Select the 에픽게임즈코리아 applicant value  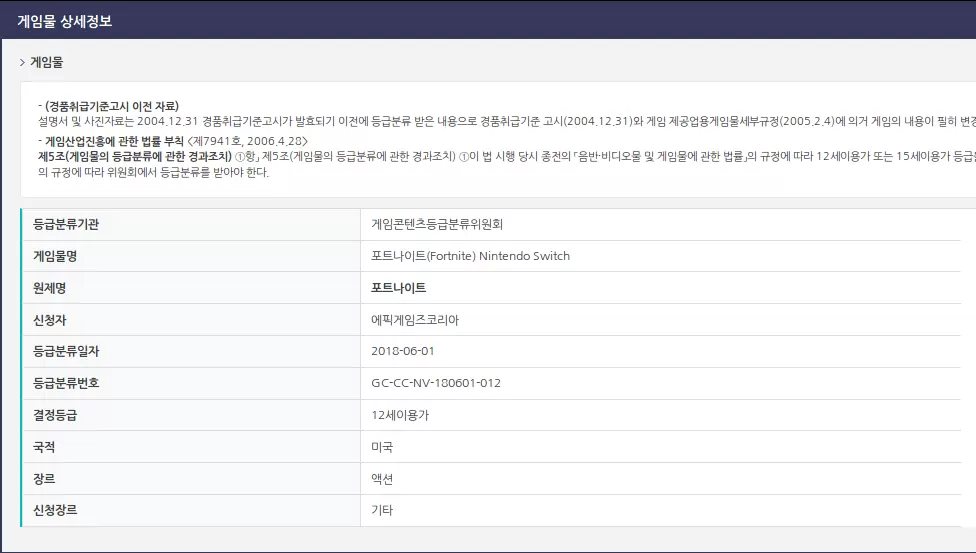pyautogui.click(x=415, y=320)
